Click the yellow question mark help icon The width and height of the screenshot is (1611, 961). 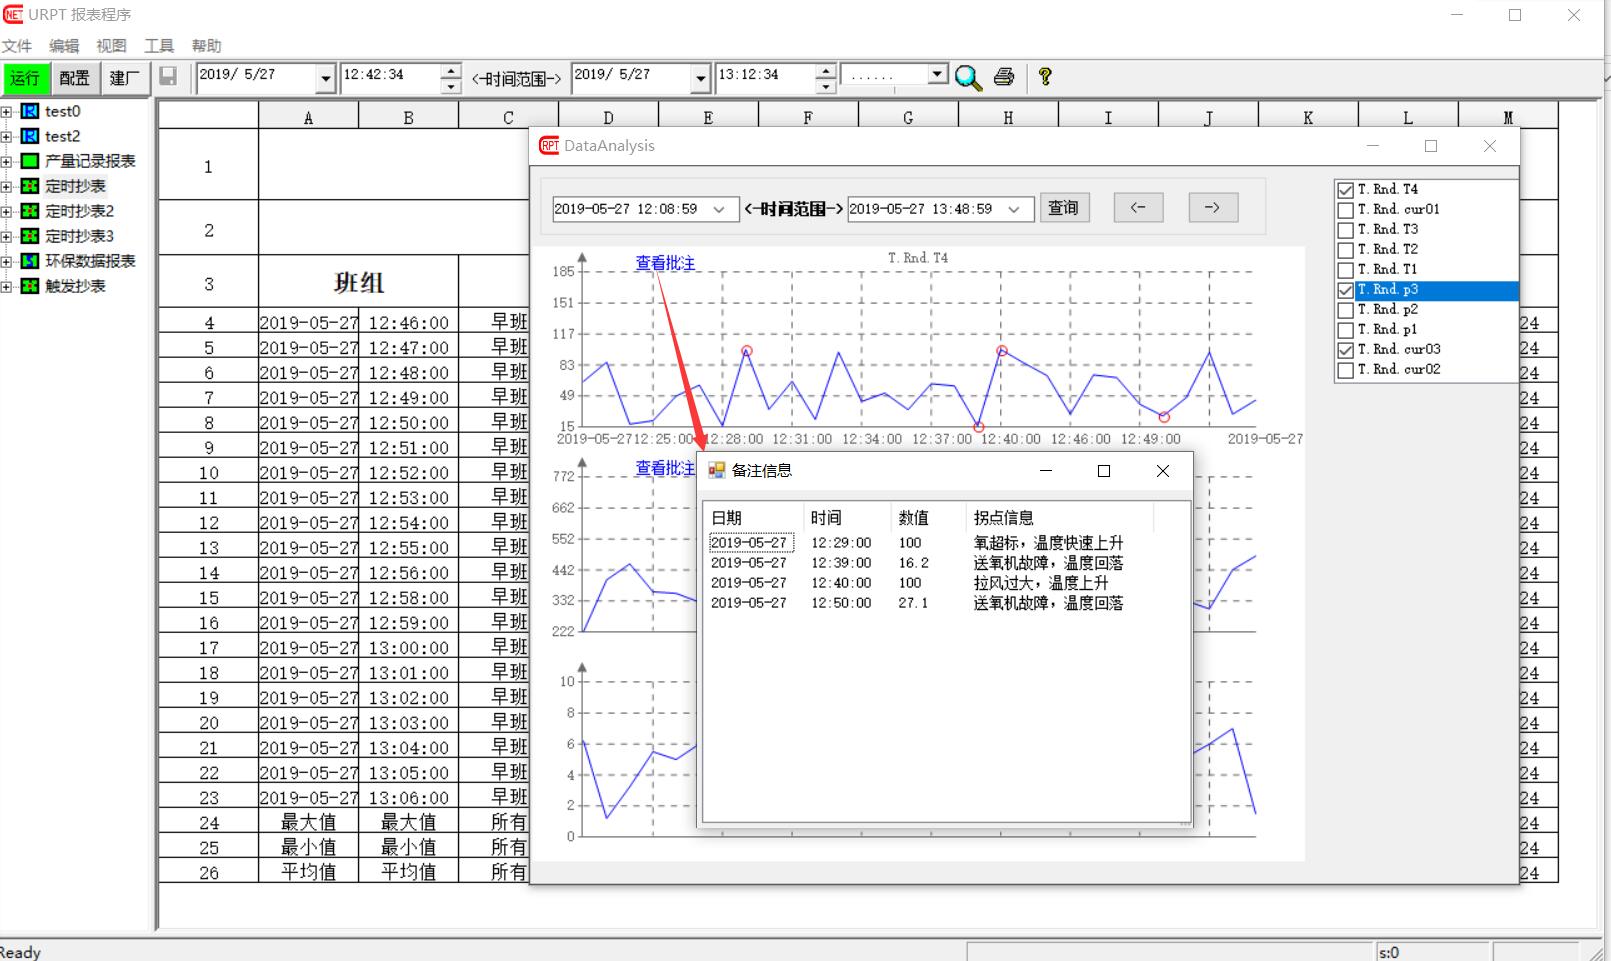click(1045, 76)
